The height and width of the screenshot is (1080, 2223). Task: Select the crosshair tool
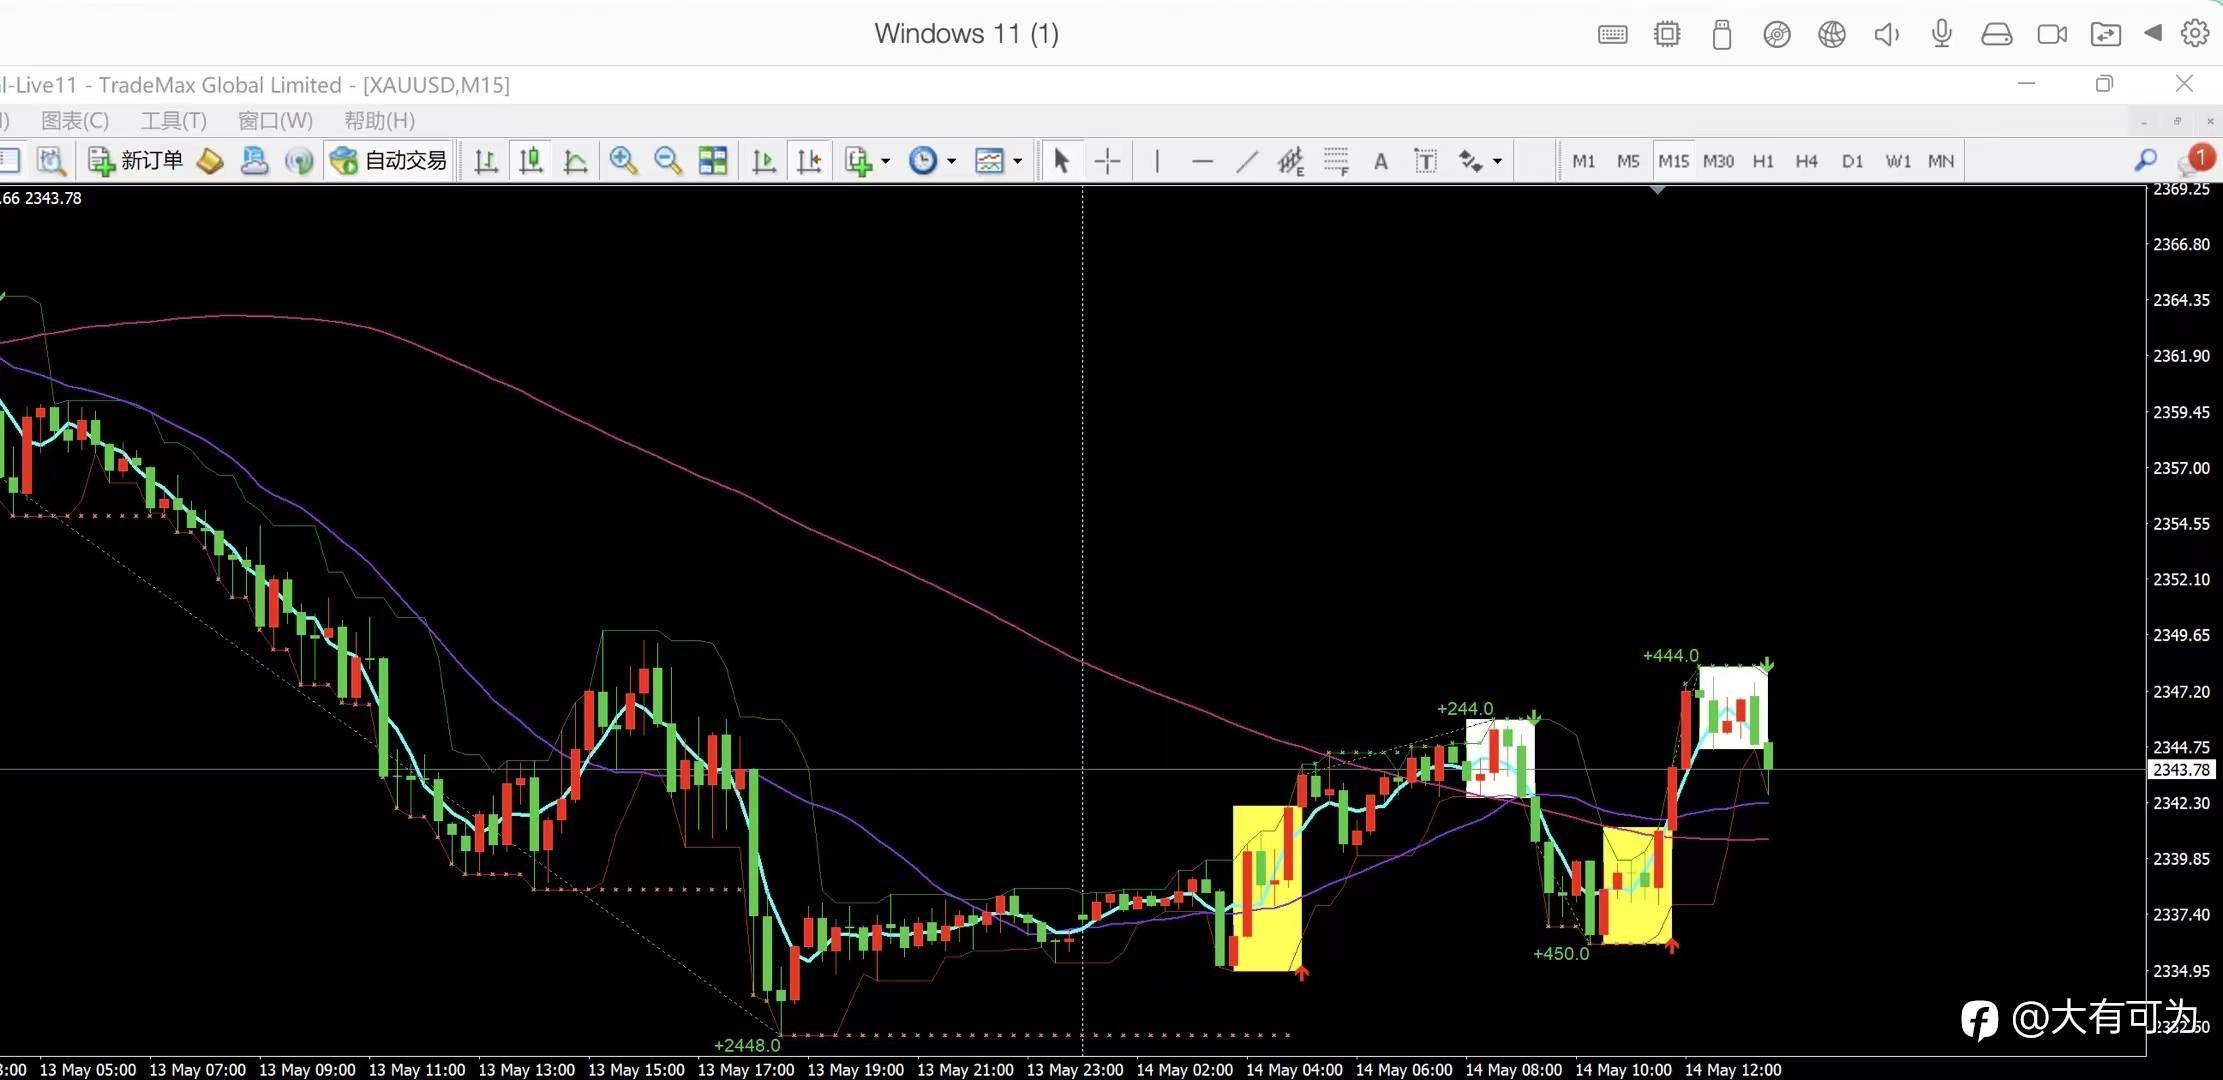1107,161
